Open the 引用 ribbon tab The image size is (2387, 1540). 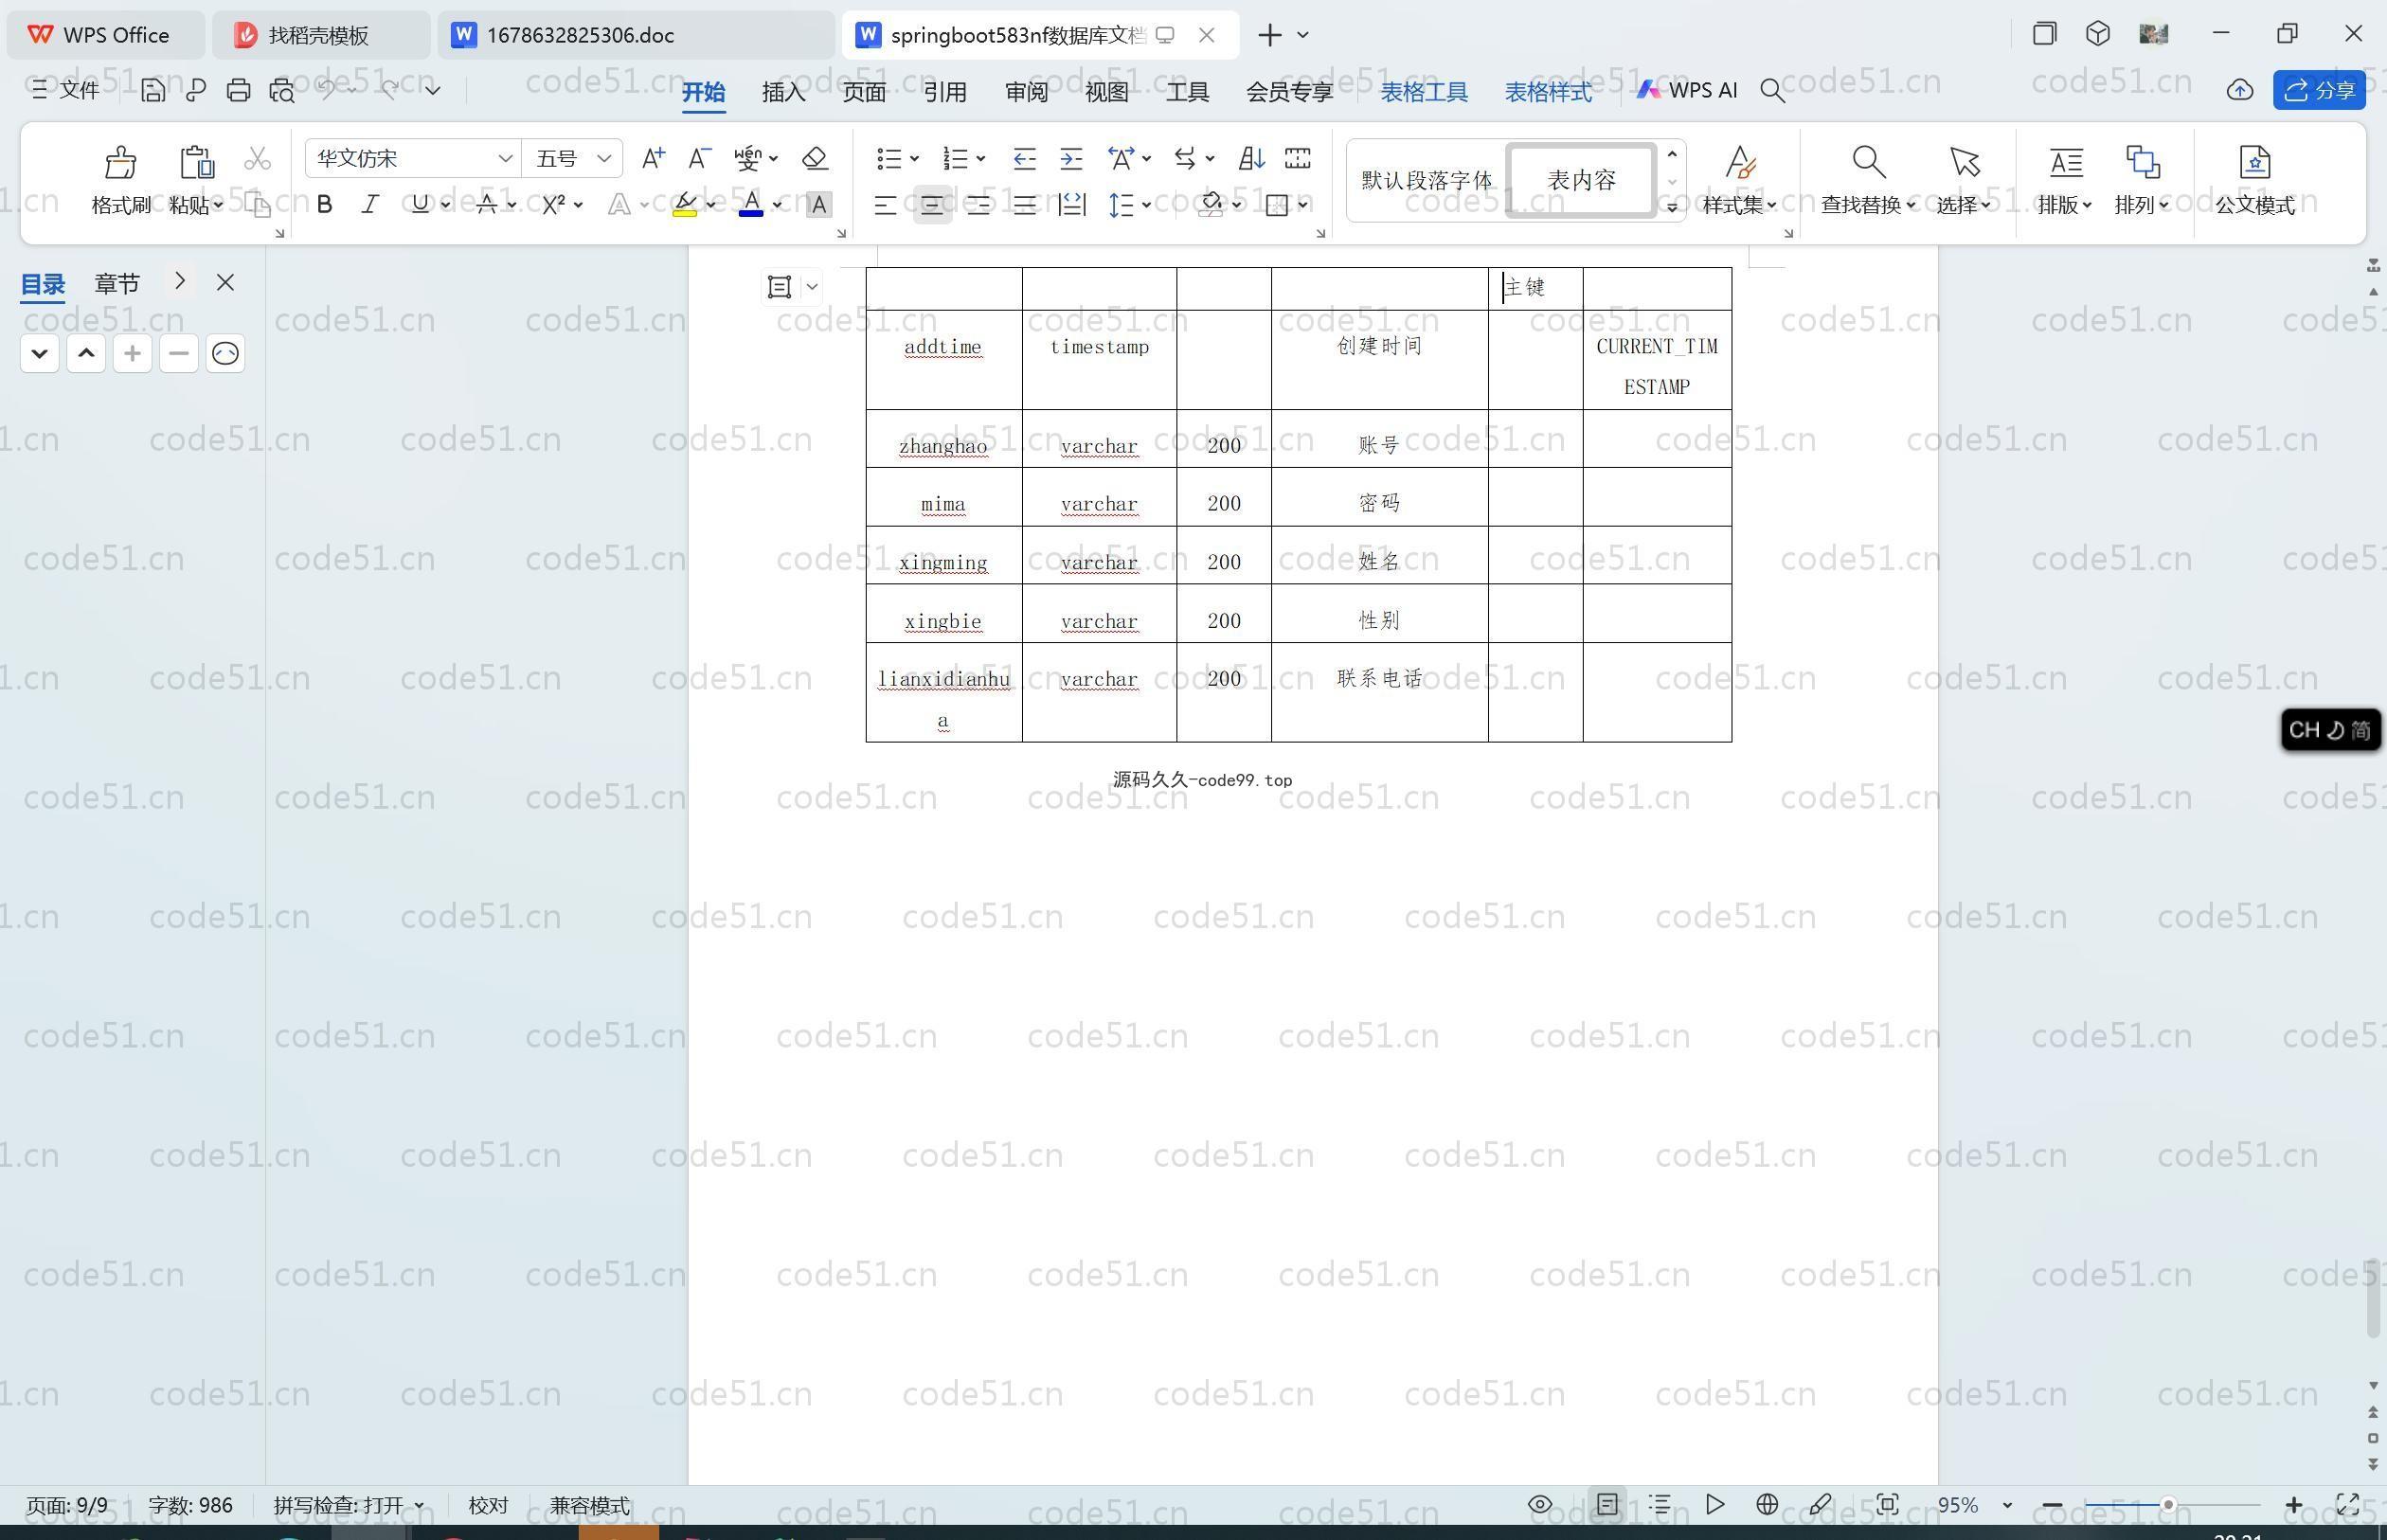coord(944,91)
